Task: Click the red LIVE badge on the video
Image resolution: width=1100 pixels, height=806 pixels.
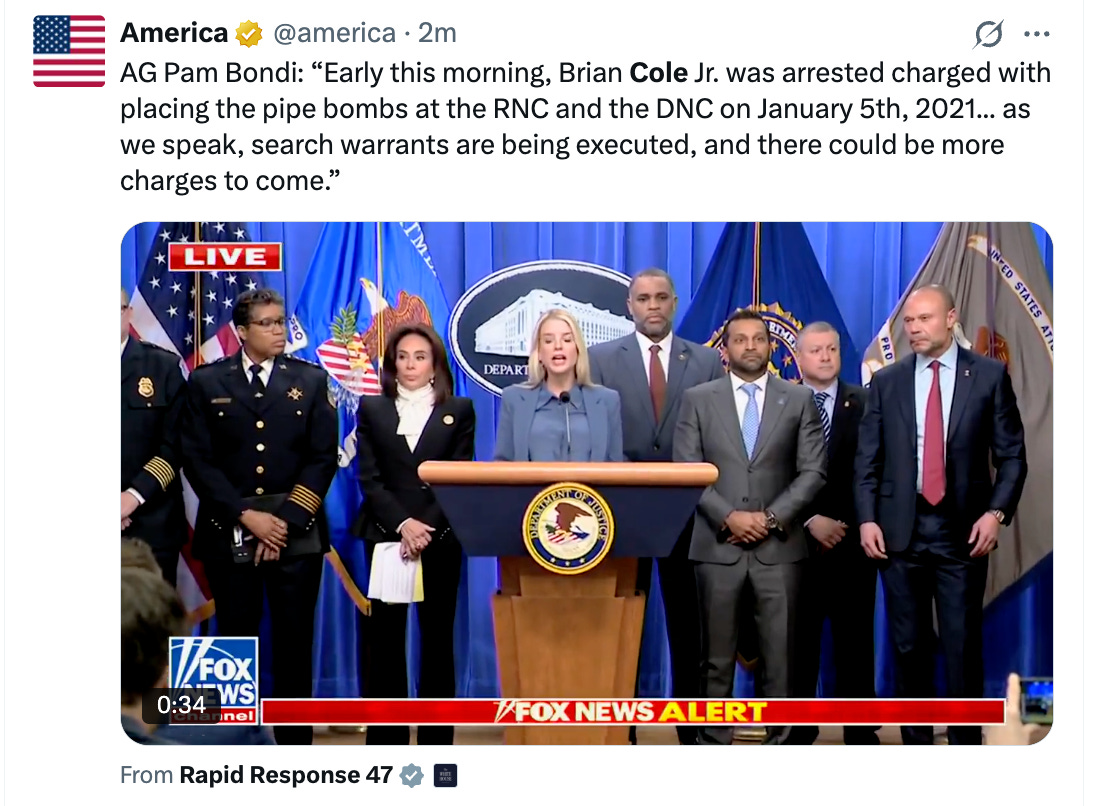Action: click(x=224, y=256)
